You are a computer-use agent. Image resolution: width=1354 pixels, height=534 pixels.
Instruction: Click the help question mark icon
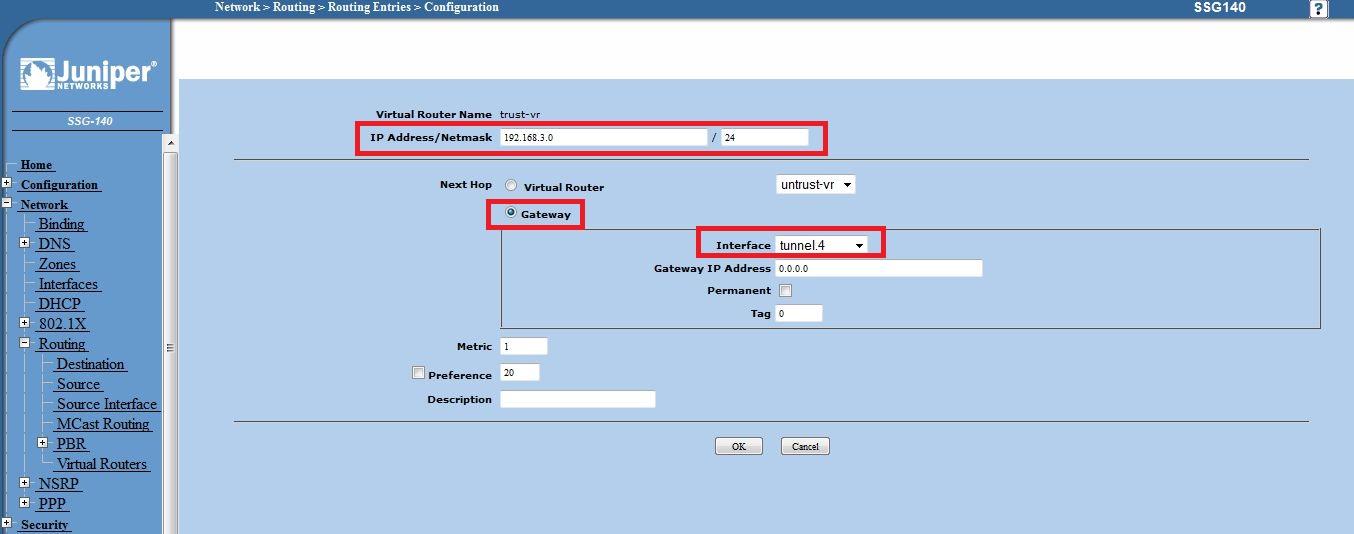click(1320, 9)
